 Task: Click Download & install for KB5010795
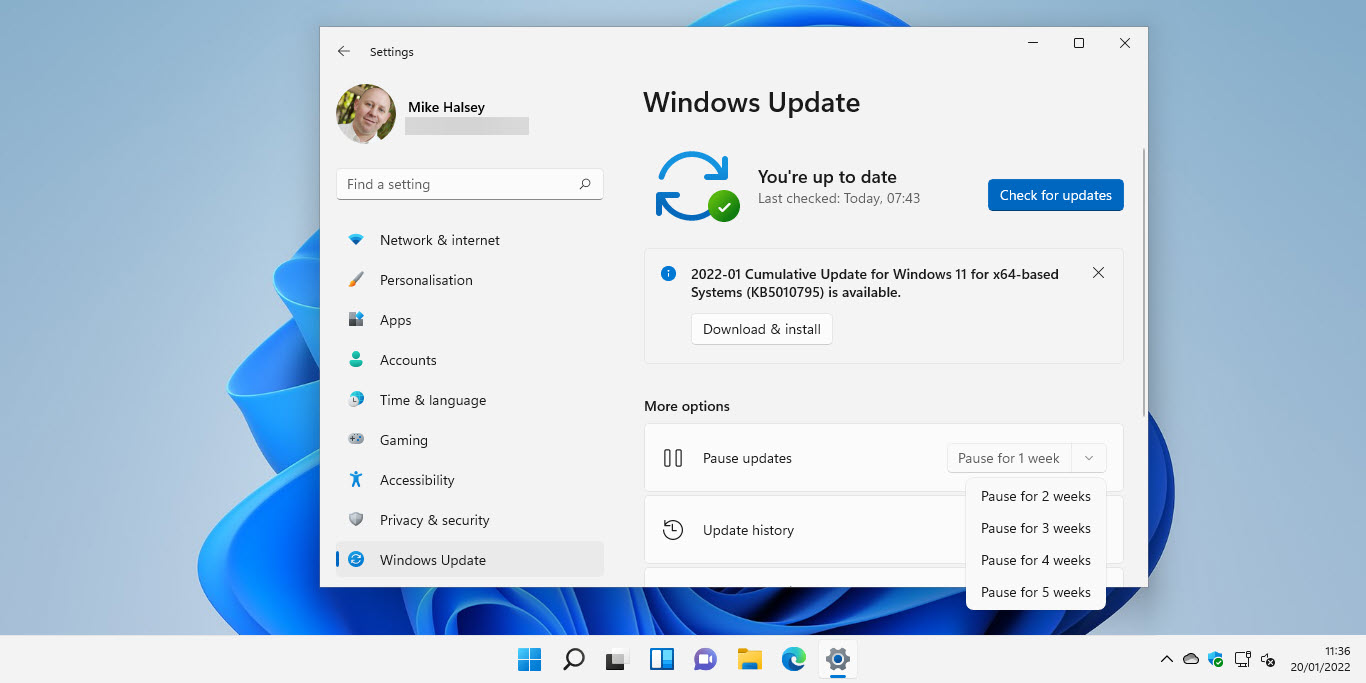(761, 328)
